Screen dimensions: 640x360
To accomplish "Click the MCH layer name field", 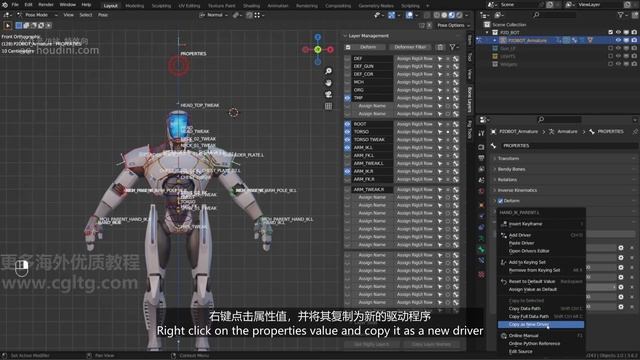I will (x=372, y=82).
